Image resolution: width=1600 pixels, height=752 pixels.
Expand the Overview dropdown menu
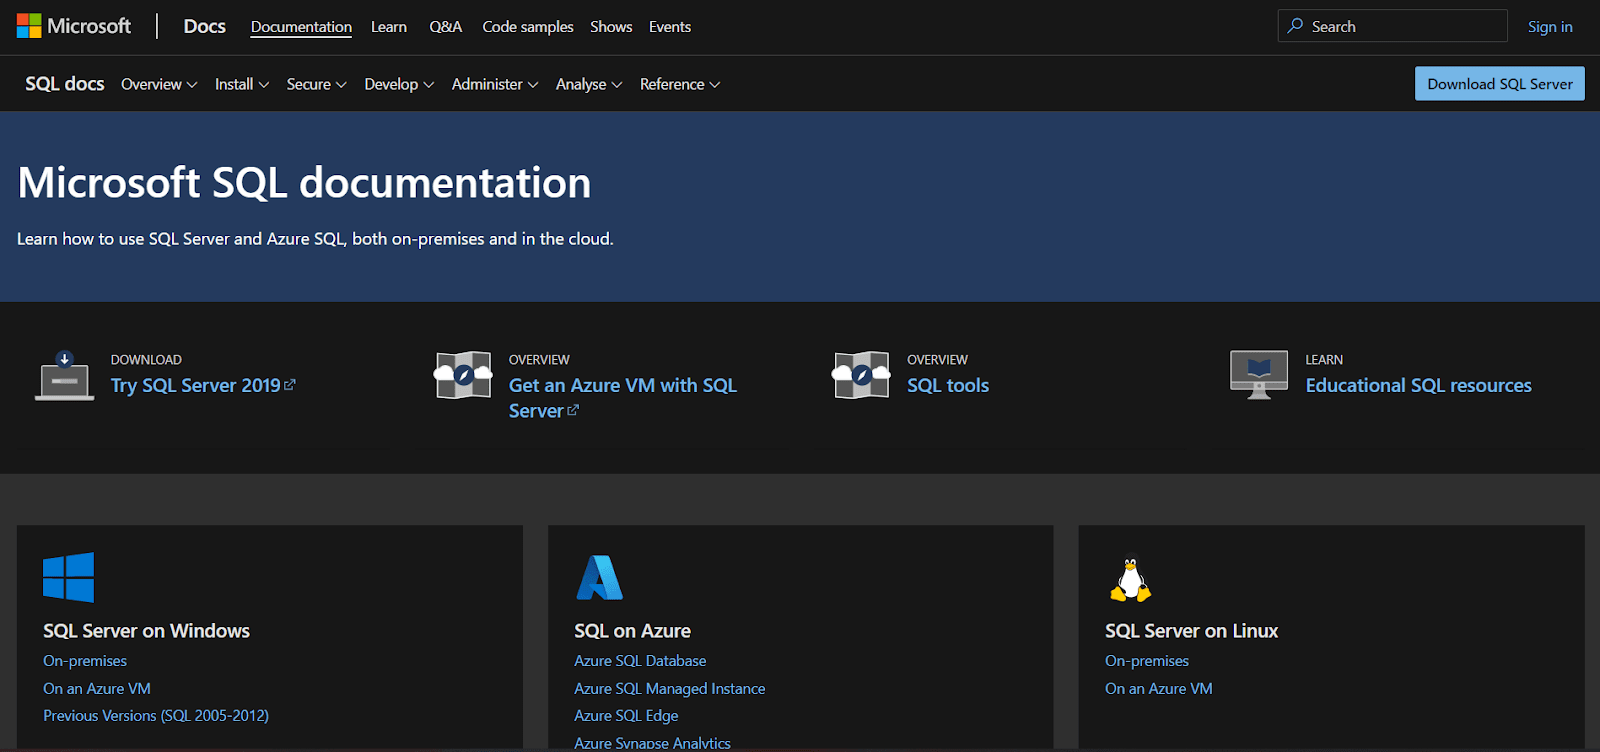(159, 84)
